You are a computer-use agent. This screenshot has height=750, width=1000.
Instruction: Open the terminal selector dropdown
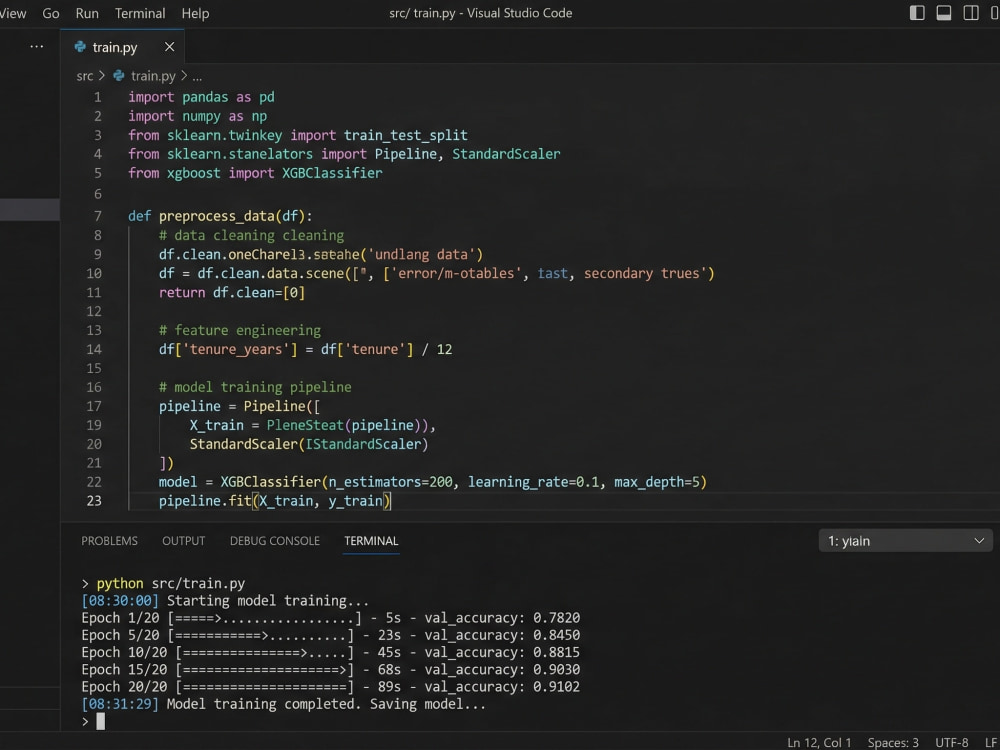tap(906, 541)
